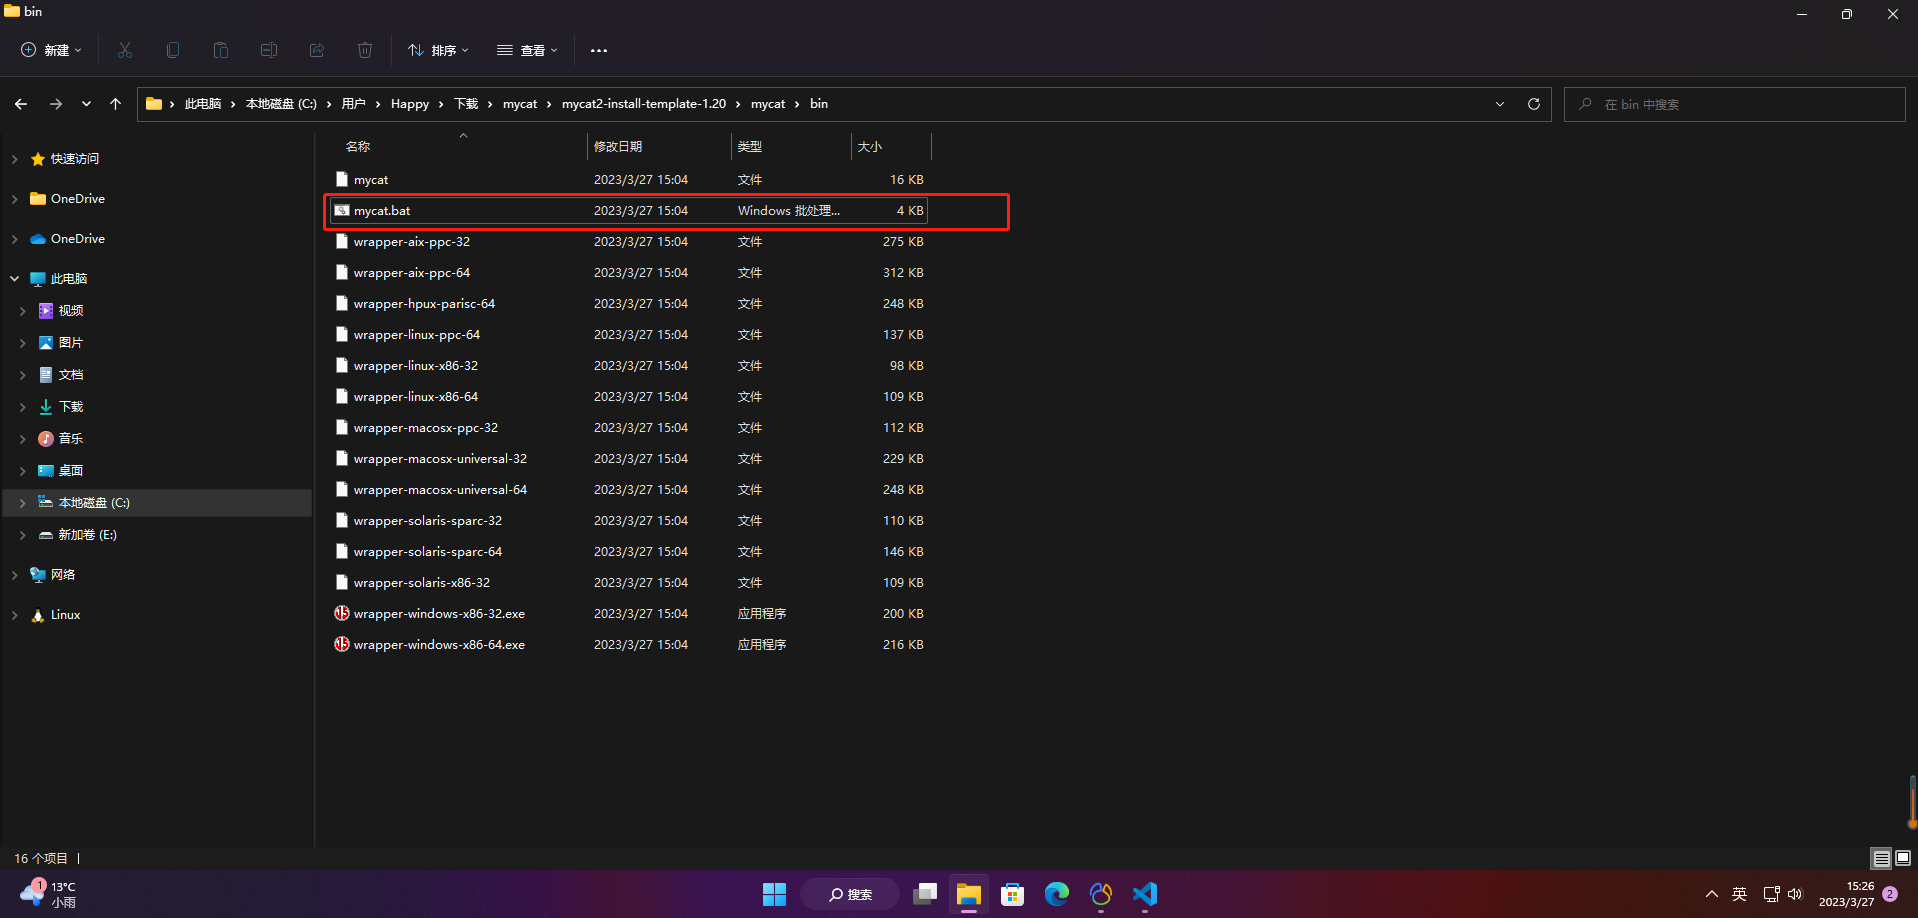Screen dimensions: 1918x918
Task: Expand the address bar history dropdown
Action: pyautogui.click(x=1500, y=104)
